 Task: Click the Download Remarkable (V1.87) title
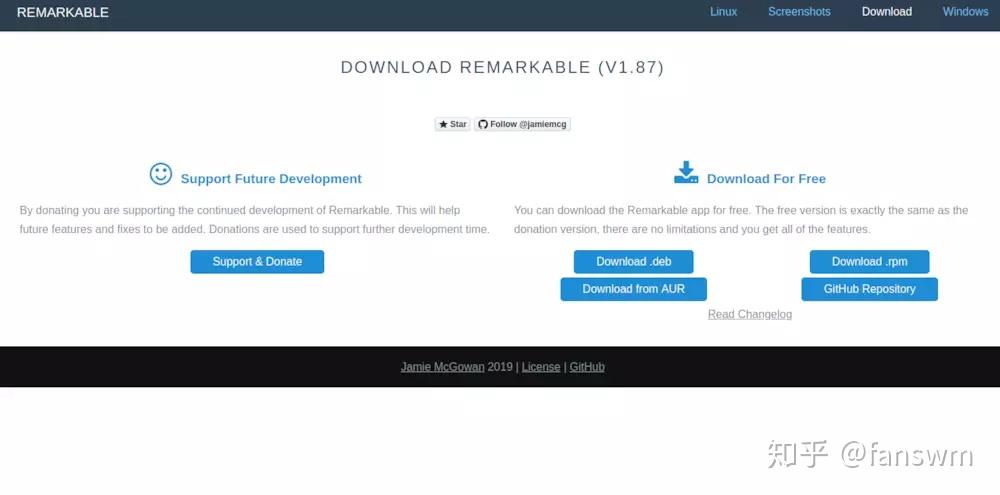503,68
